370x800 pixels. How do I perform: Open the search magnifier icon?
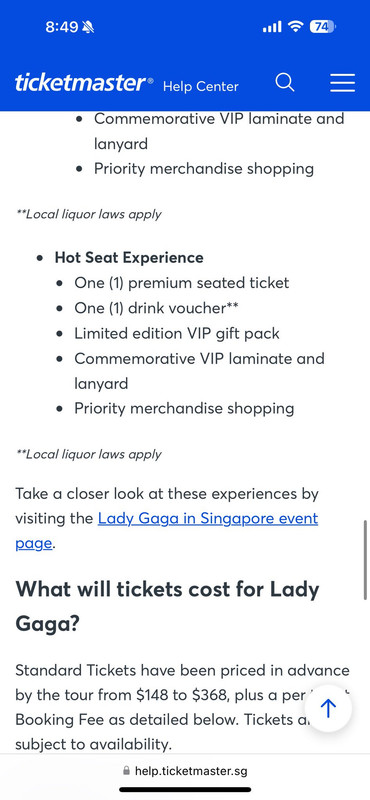[285, 83]
